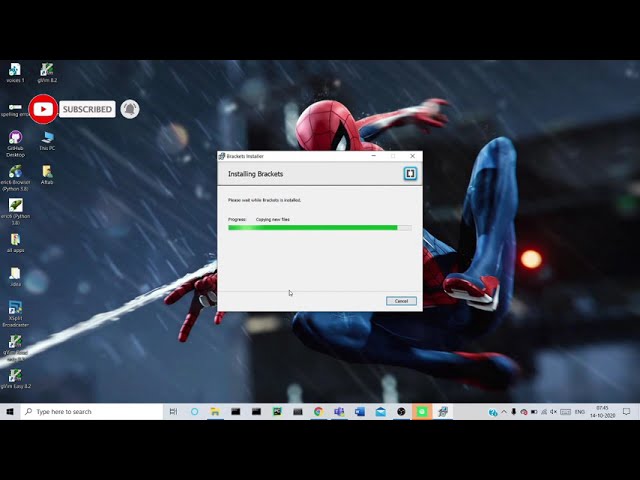The width and height of the screenshot is (640, 480).
Task: Select the gVim 8.2 desktop shortcut
Action: point(47,73)
